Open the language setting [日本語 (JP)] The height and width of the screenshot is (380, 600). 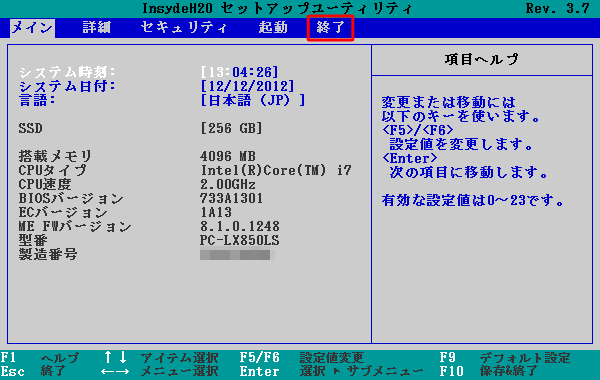tap(253, 100)
